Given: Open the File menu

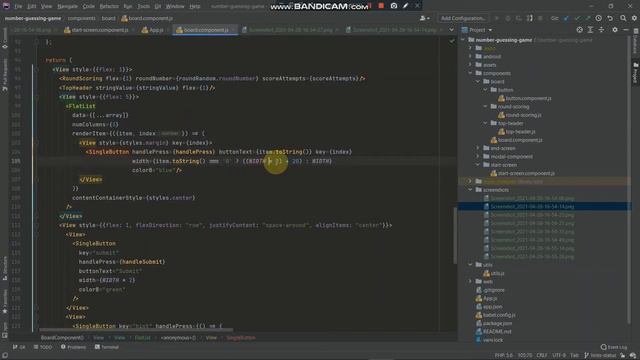Looking at the screenshot, I should (x=18, y=7).
